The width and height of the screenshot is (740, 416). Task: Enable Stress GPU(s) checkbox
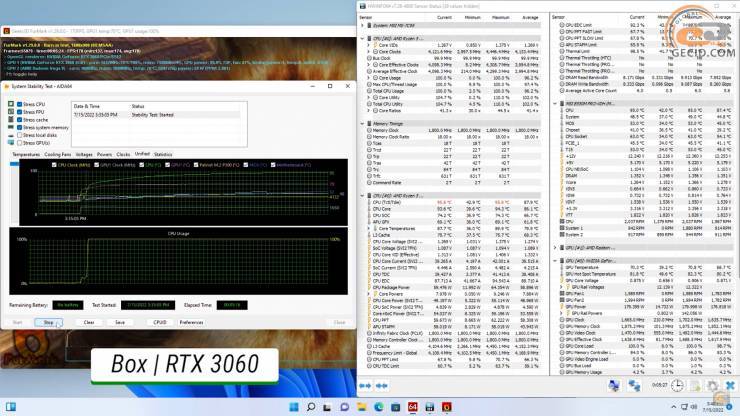tap(19, 143)
